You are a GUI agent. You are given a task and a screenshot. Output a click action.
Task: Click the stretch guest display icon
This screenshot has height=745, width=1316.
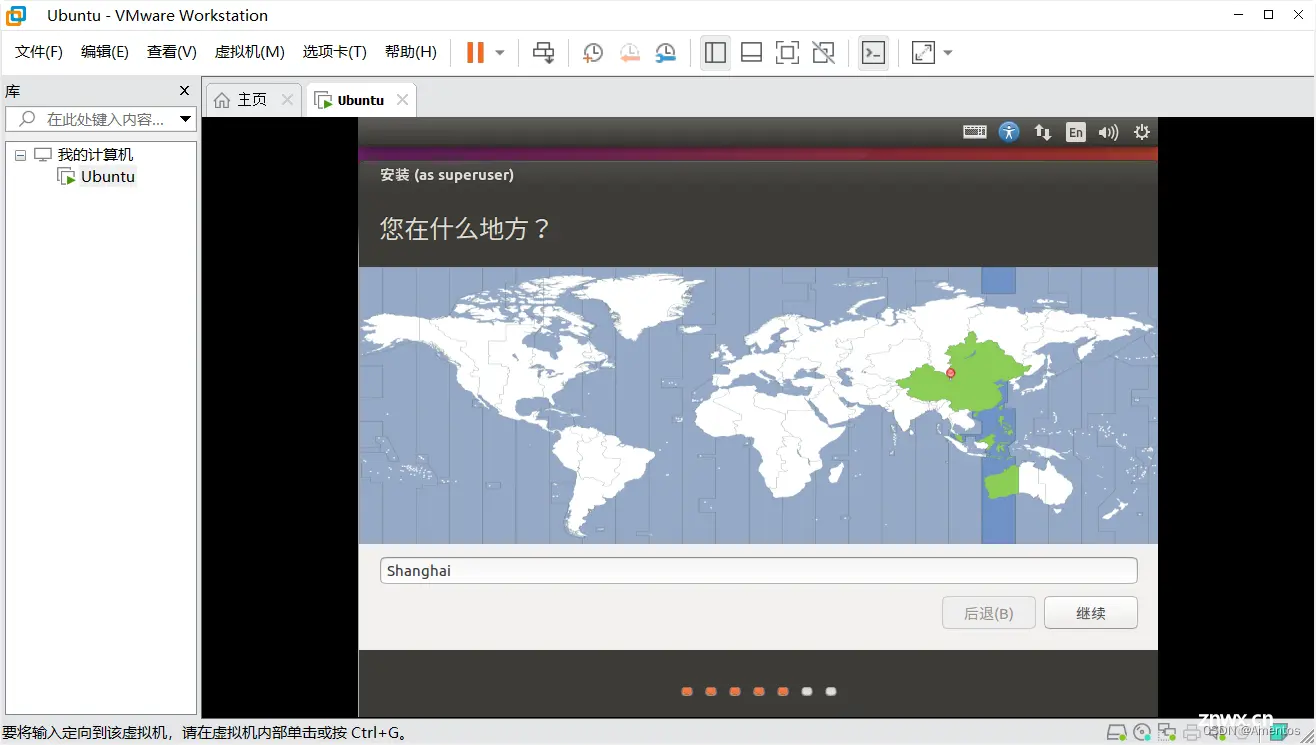click(923, 53)
